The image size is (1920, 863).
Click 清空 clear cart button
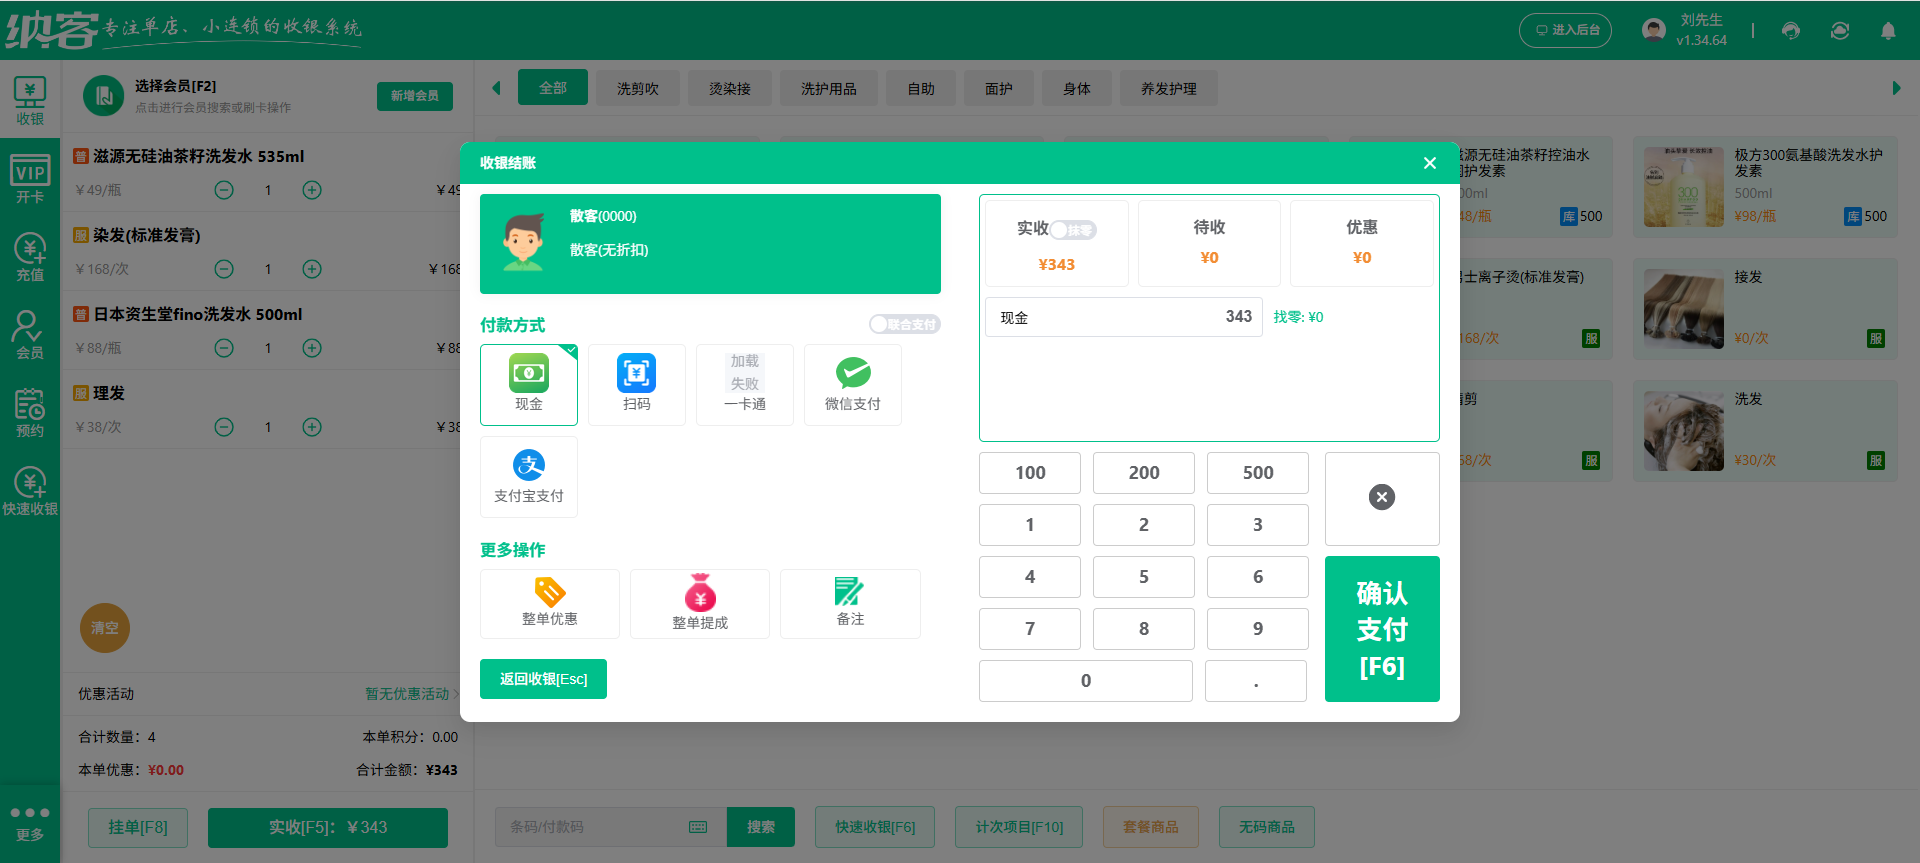(105, 628)
